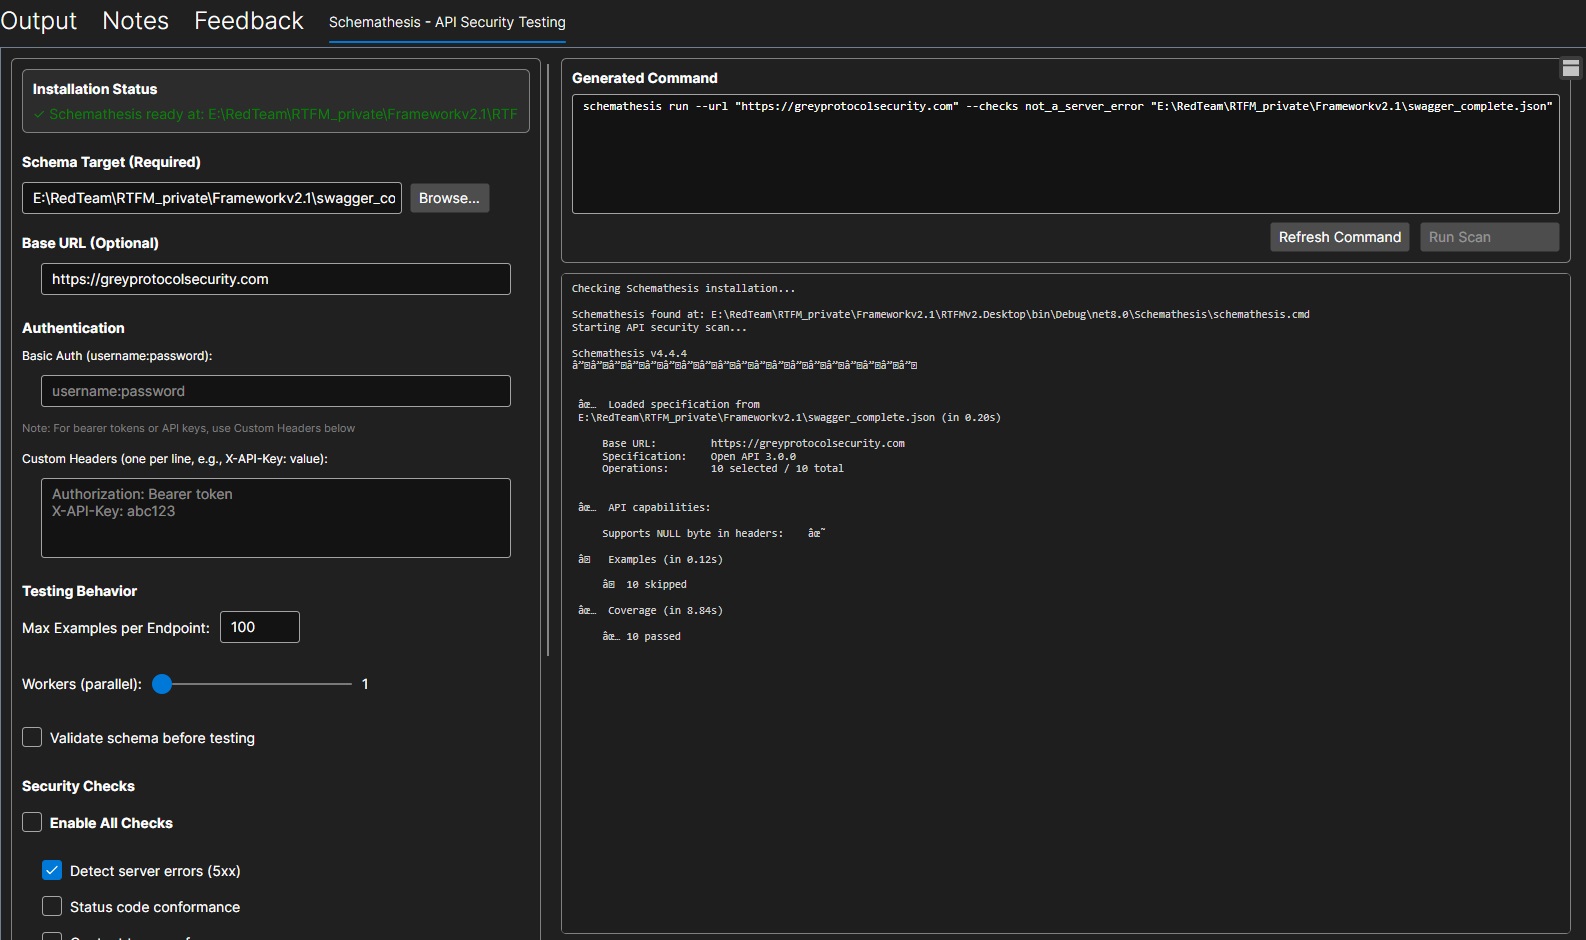Click the Browse... button
Viewport: 1586px width, 940px height.
449,198
